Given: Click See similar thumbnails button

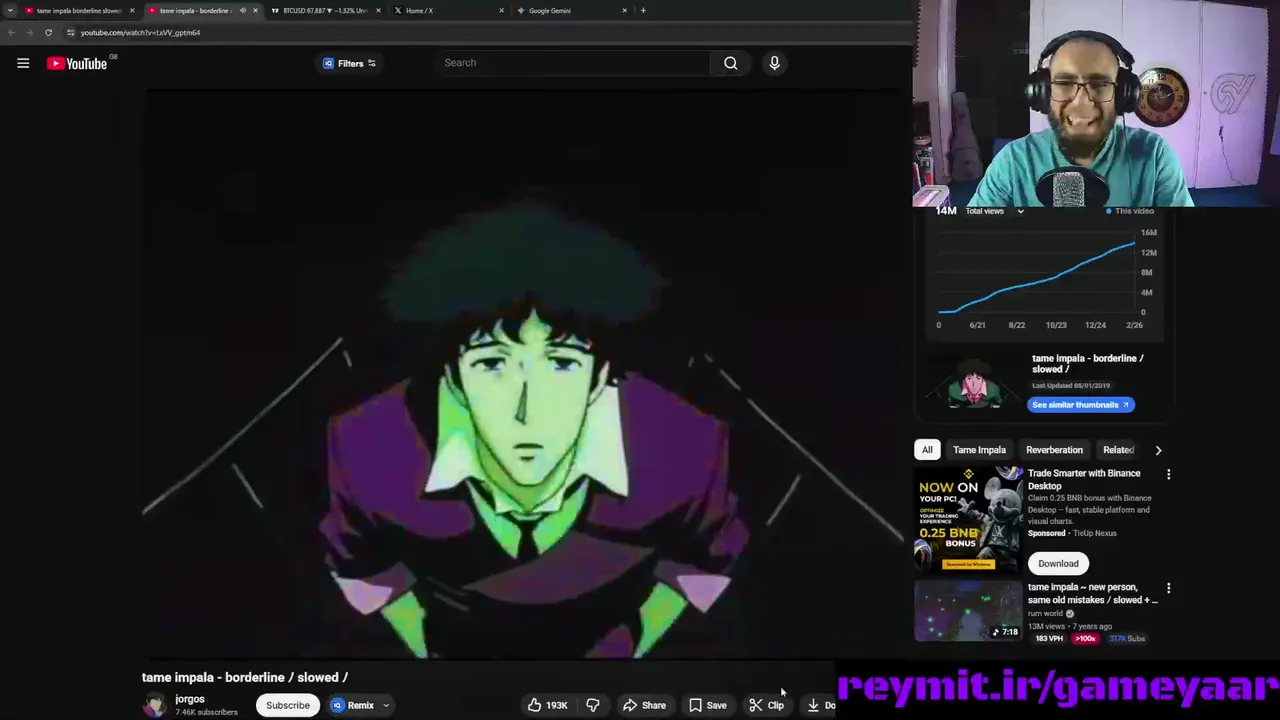Looking at the screenshot, I should tap(1080, 405).
